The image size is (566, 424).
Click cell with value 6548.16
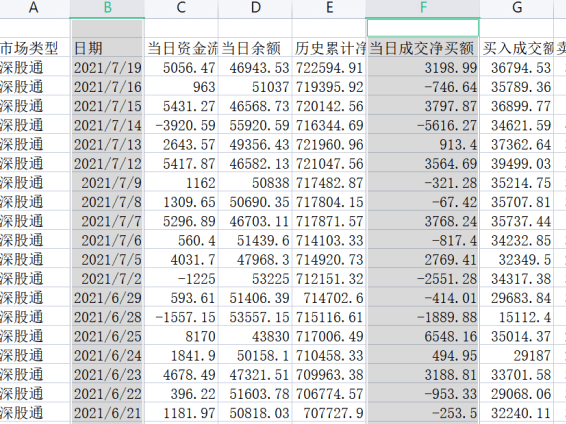423,336
